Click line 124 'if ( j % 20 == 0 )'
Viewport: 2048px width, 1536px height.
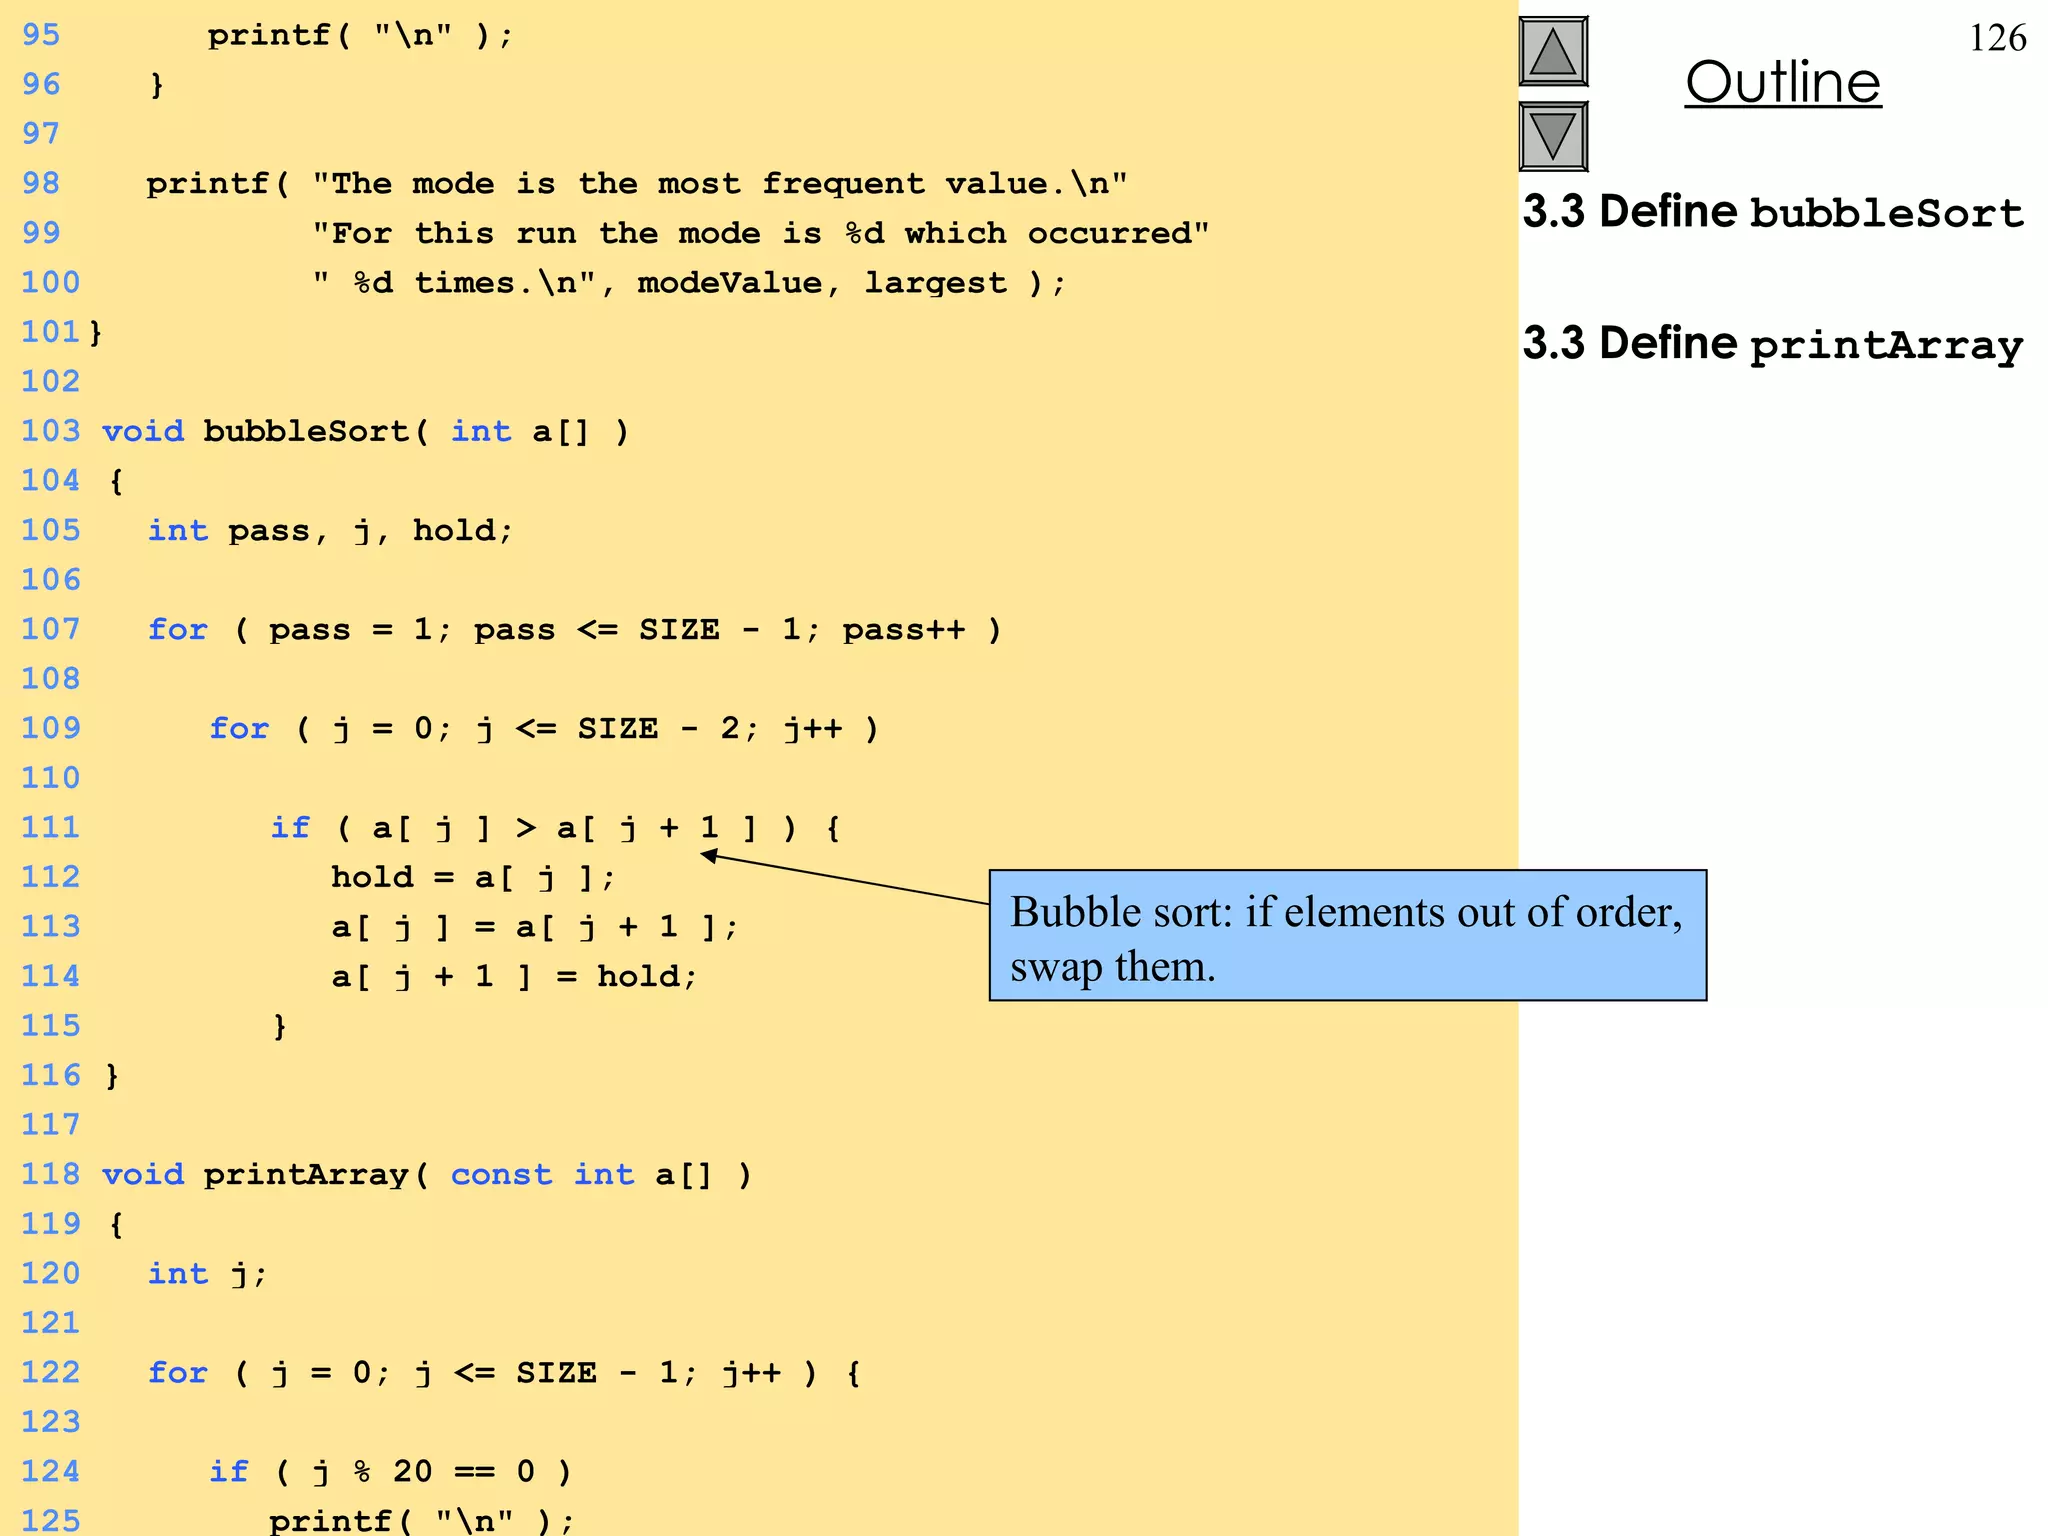click(390, 1472)
